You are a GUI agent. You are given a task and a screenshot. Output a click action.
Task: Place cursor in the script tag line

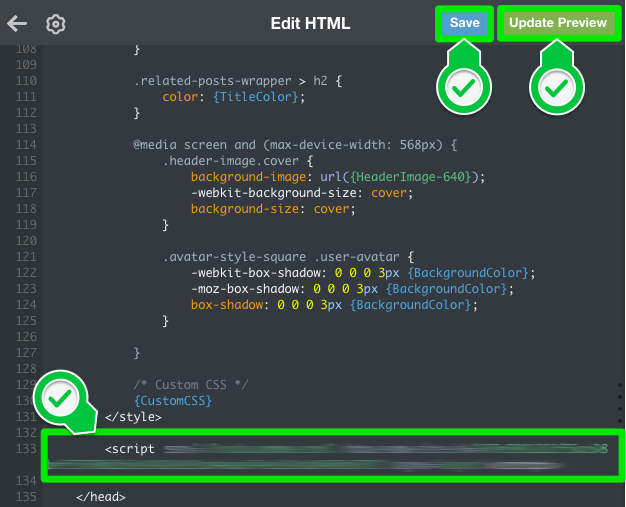pos(131,449)
